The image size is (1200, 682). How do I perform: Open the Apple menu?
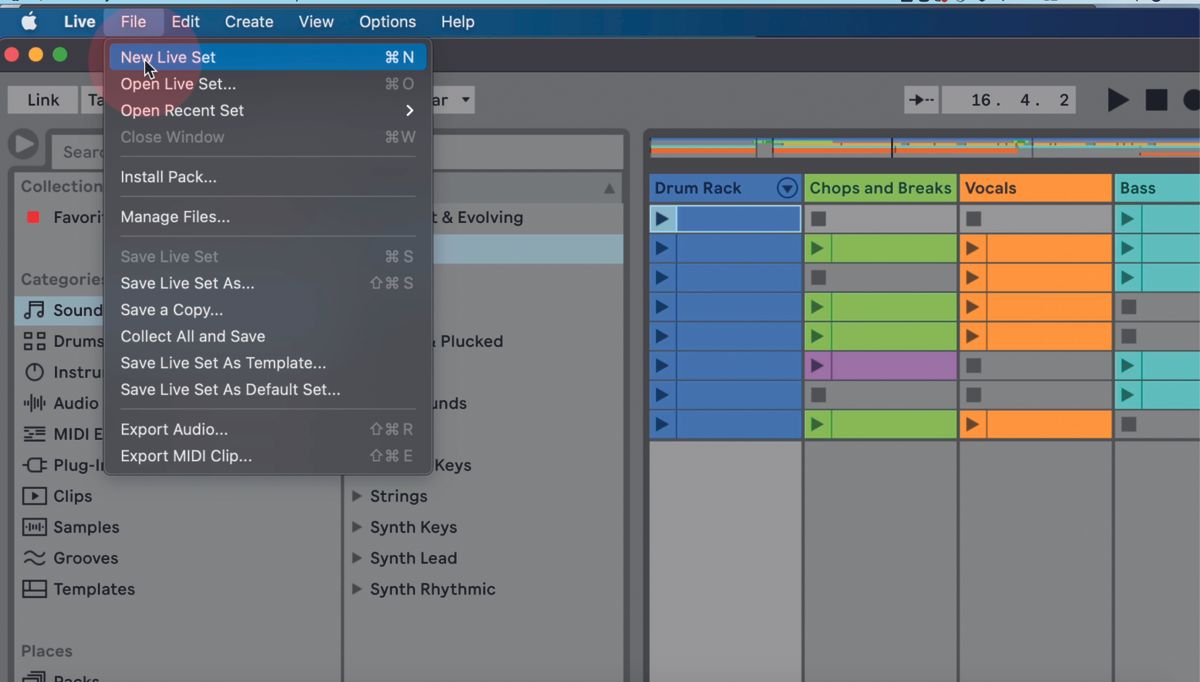(29, 21)
